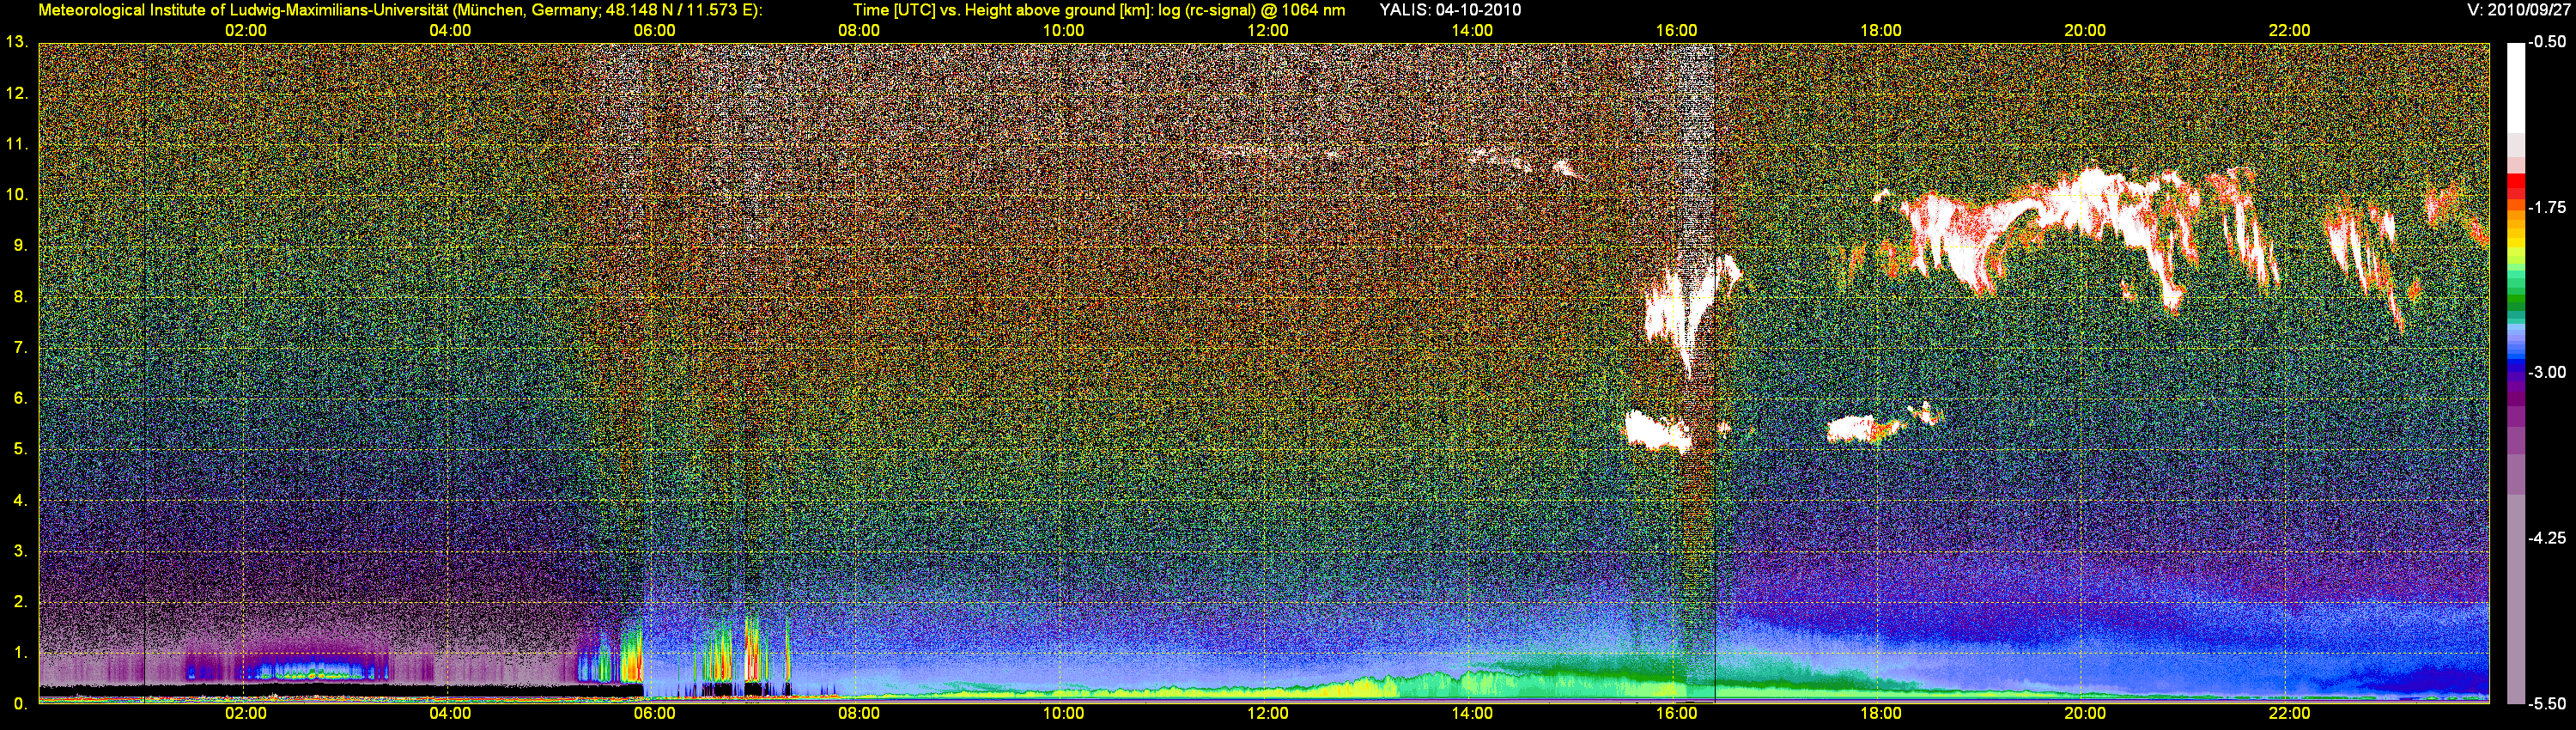This screenshot has width=2576, height=730.
Task: Click the 20:00 label on the top time axis
Action: click(x=2085, y=31)
